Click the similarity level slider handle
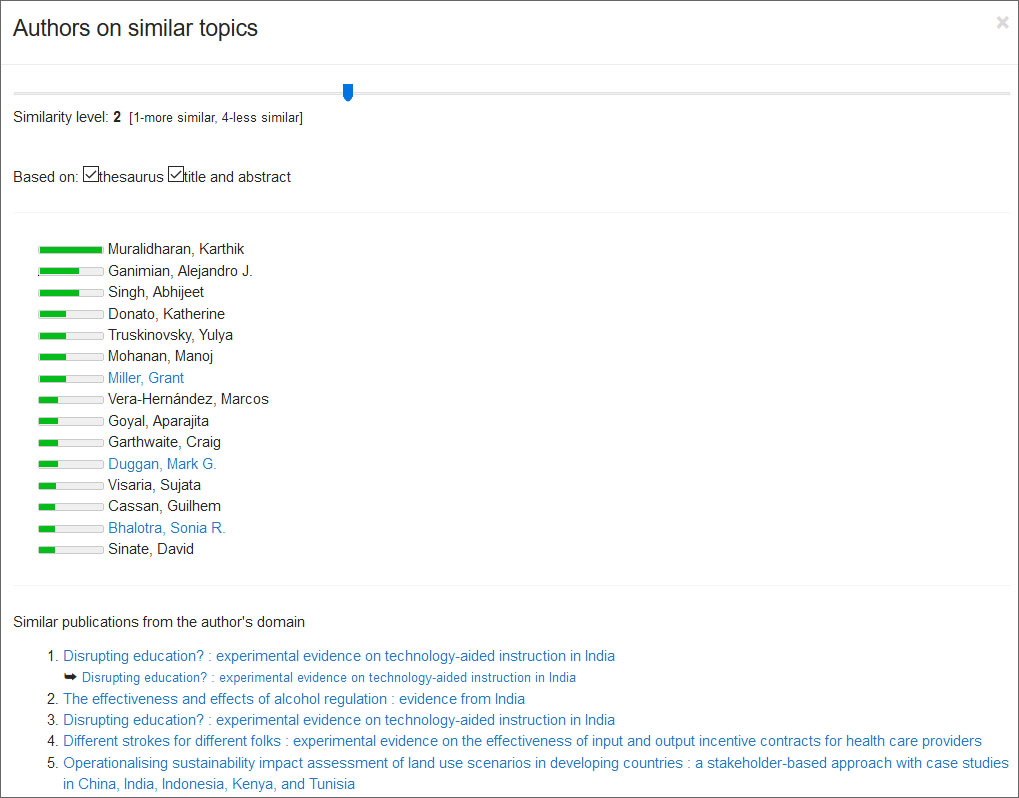Viewport: 1019px width, 798px height. point(348,93)
